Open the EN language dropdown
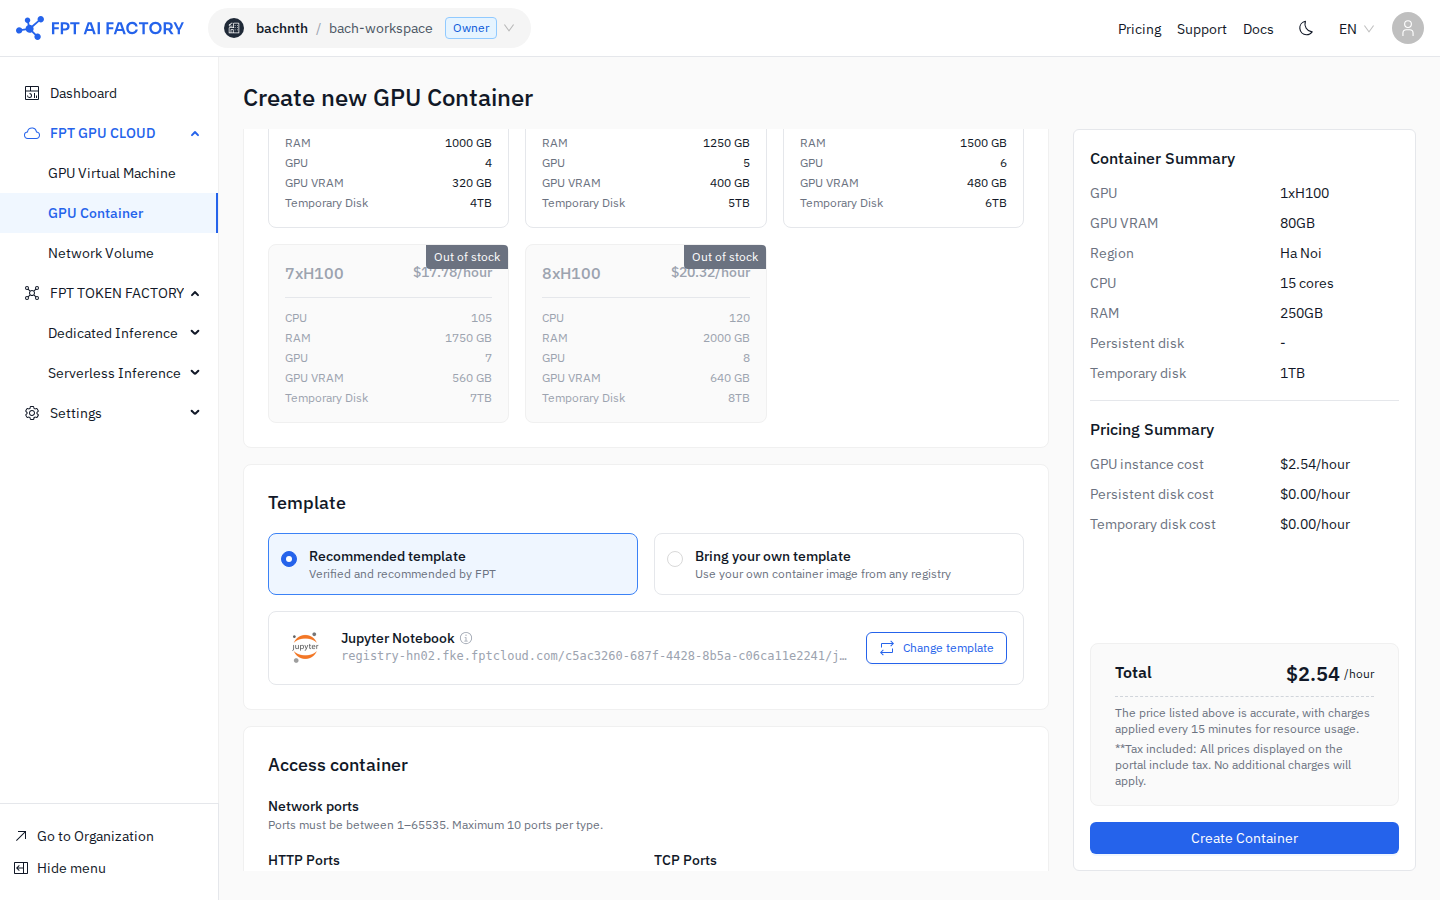 (x=1356, y=29)
